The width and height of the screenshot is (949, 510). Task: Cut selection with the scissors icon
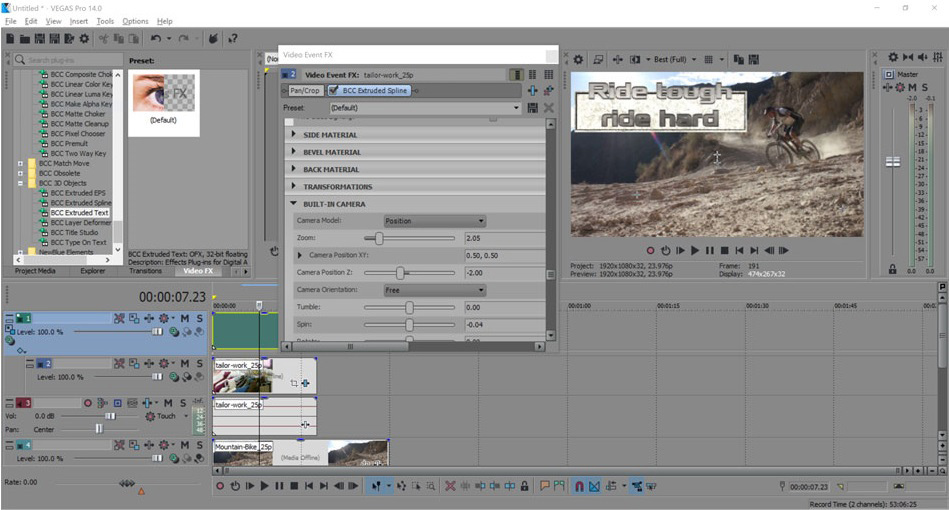pos(103,39)
